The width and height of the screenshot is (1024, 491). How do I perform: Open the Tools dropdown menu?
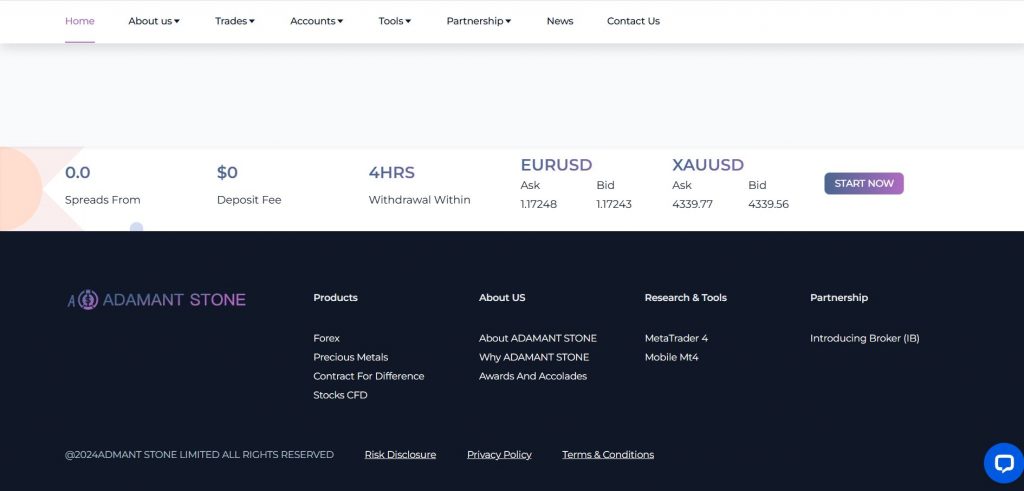(x=394, y=21)
